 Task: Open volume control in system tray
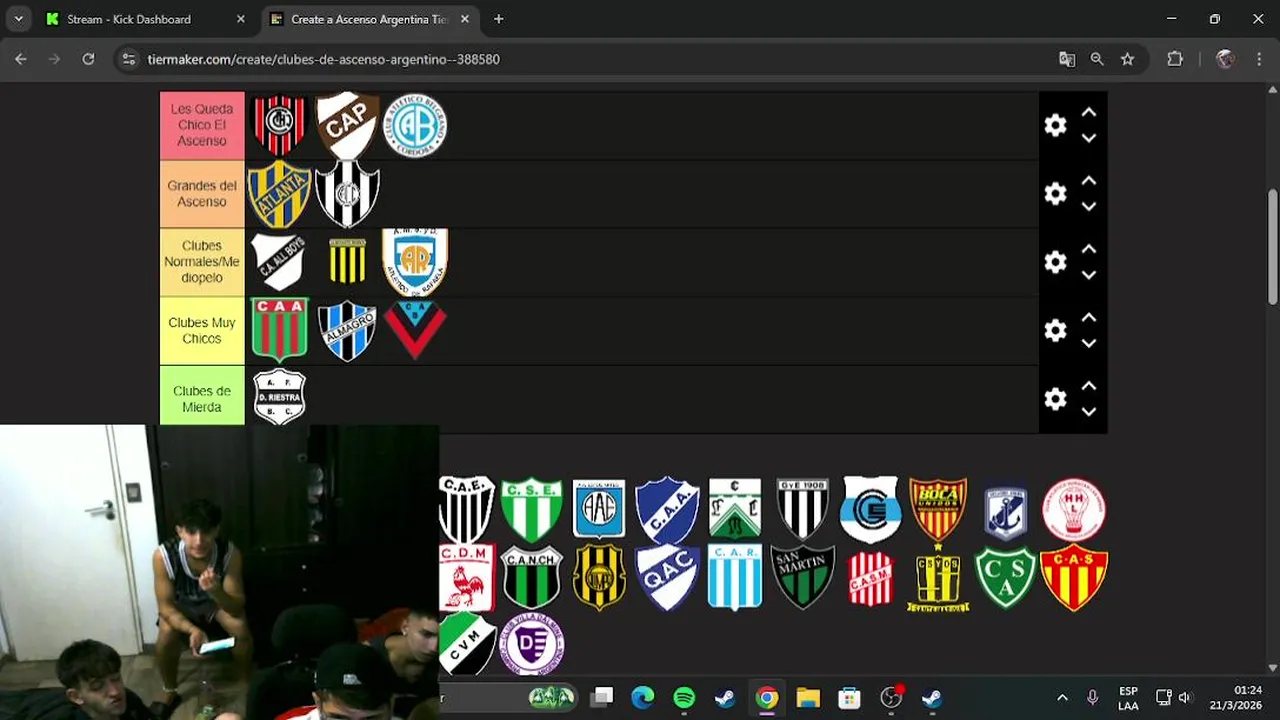[x=1185, y=698]
